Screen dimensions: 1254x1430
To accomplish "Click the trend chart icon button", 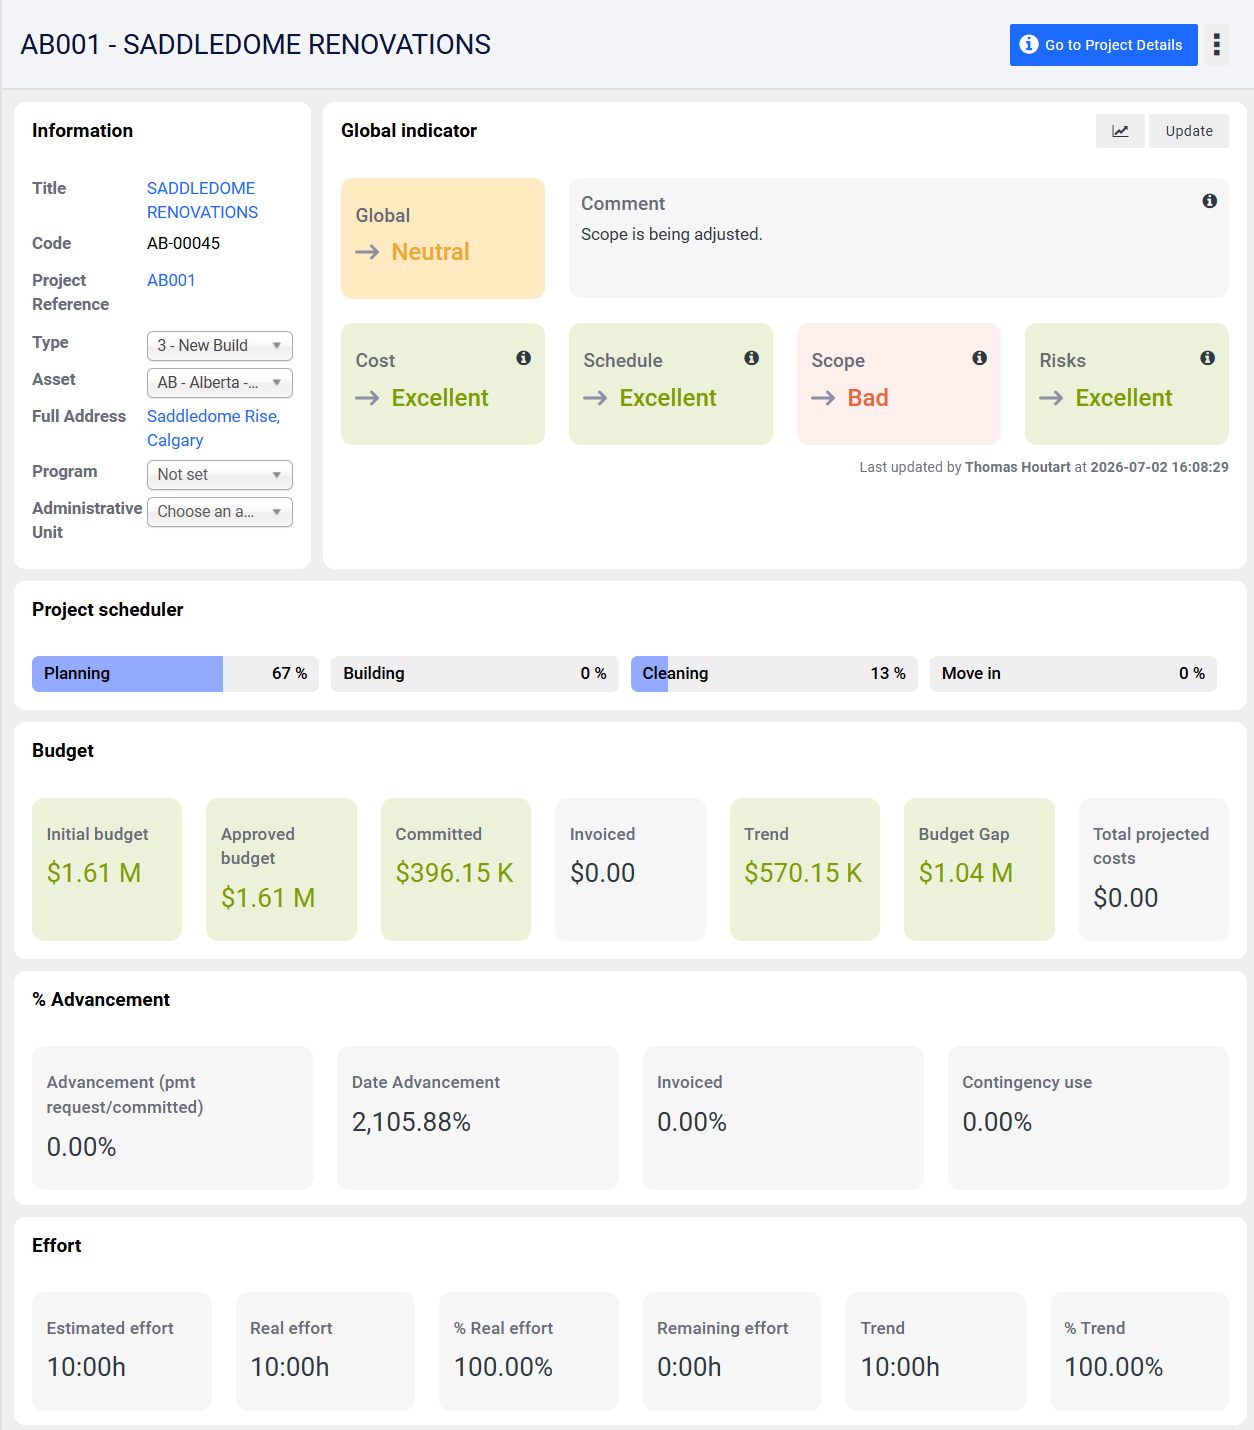I will pyautogui.click(x=1120, y=131).
